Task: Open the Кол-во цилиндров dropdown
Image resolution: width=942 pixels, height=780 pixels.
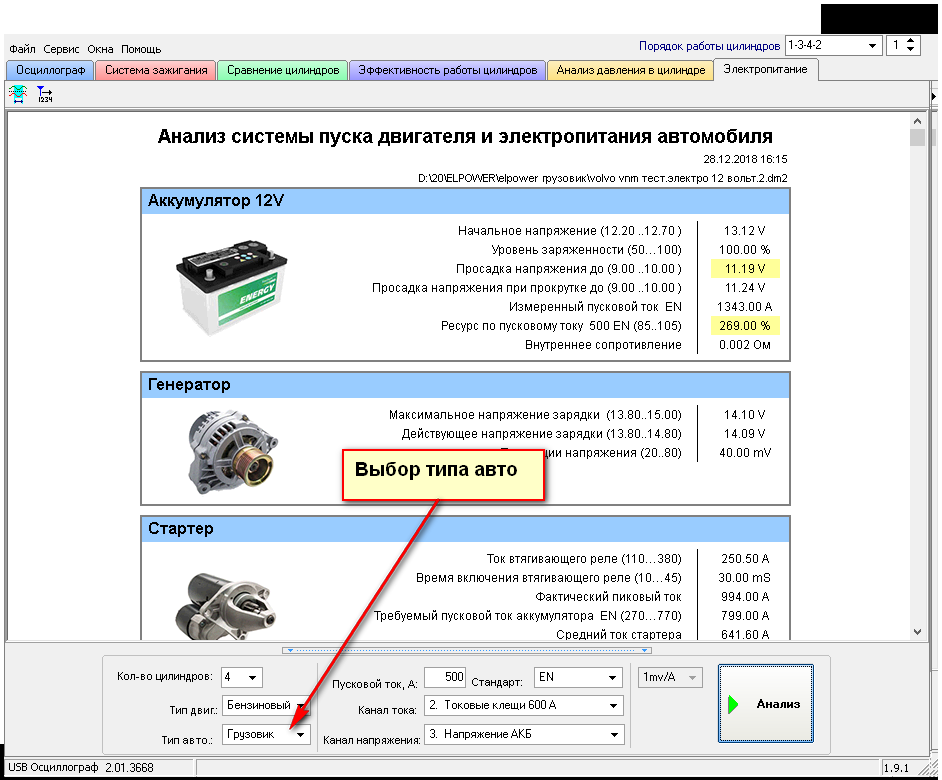Action: coord(252,677)
